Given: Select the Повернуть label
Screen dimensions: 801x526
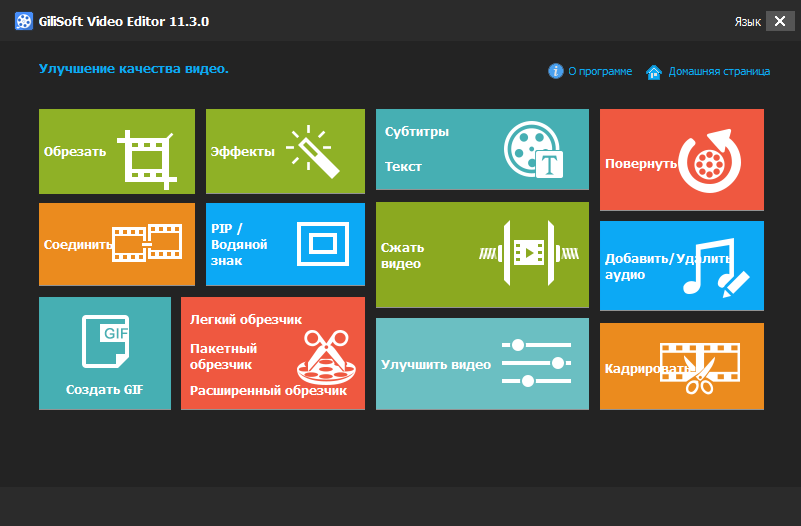Looking at the screenshot, I should 641,164.
